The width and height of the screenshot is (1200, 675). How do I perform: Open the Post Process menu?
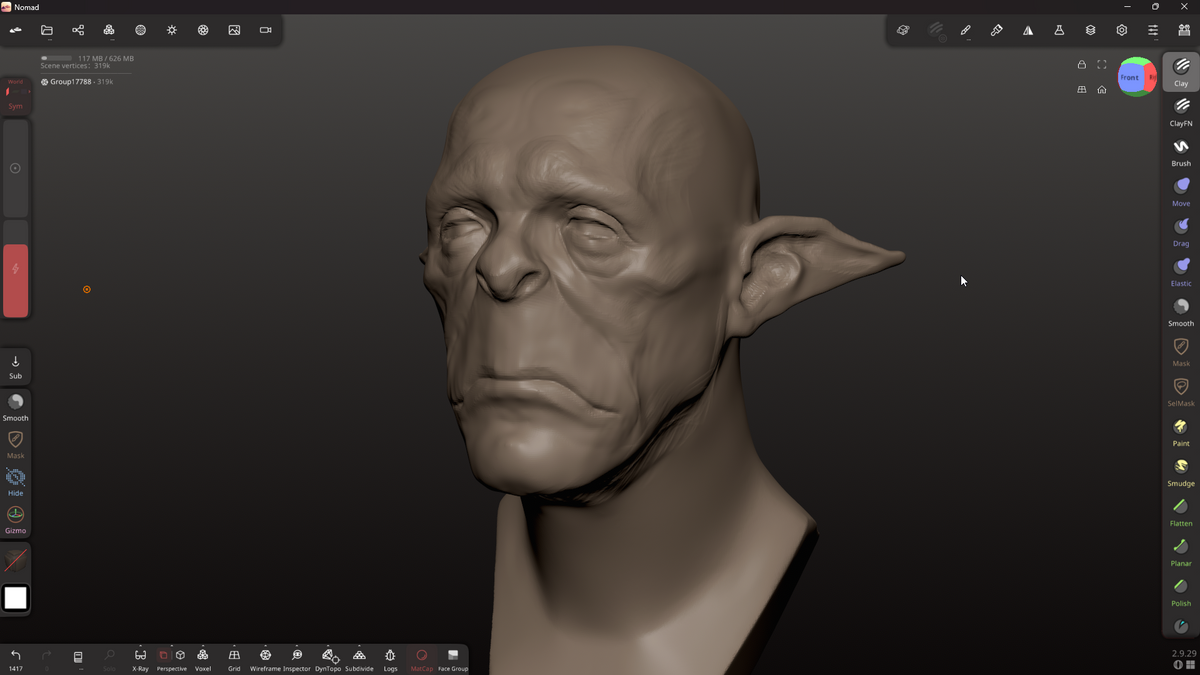(x=203, y=30)
